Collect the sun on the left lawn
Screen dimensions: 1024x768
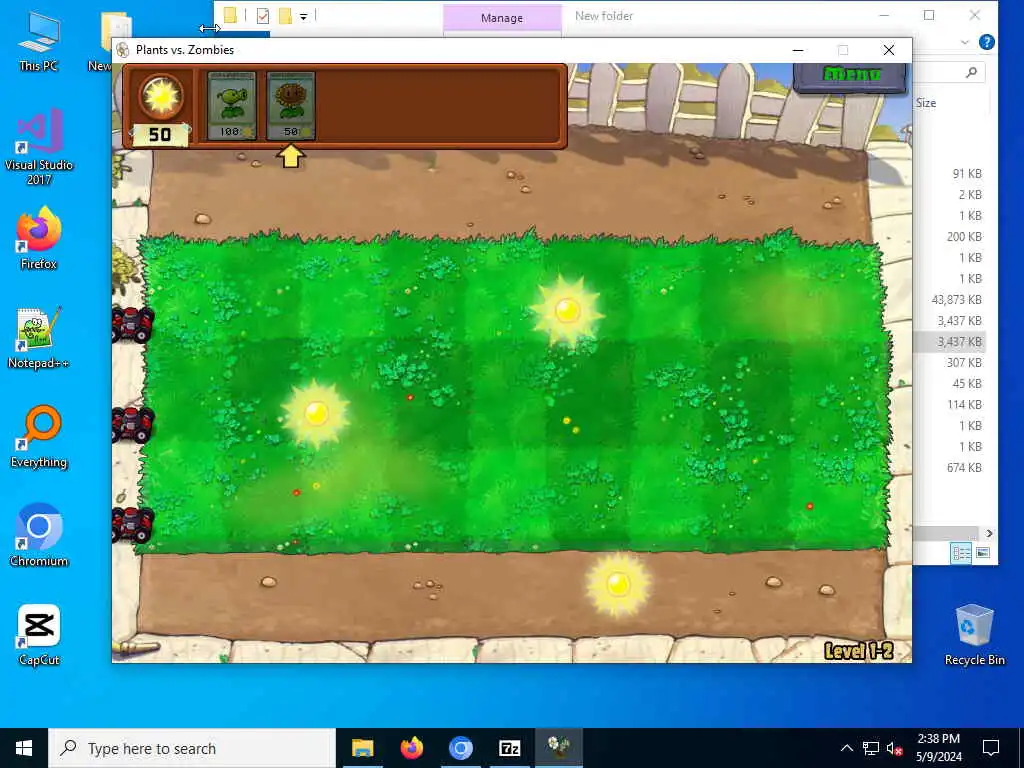click(316, 413)
